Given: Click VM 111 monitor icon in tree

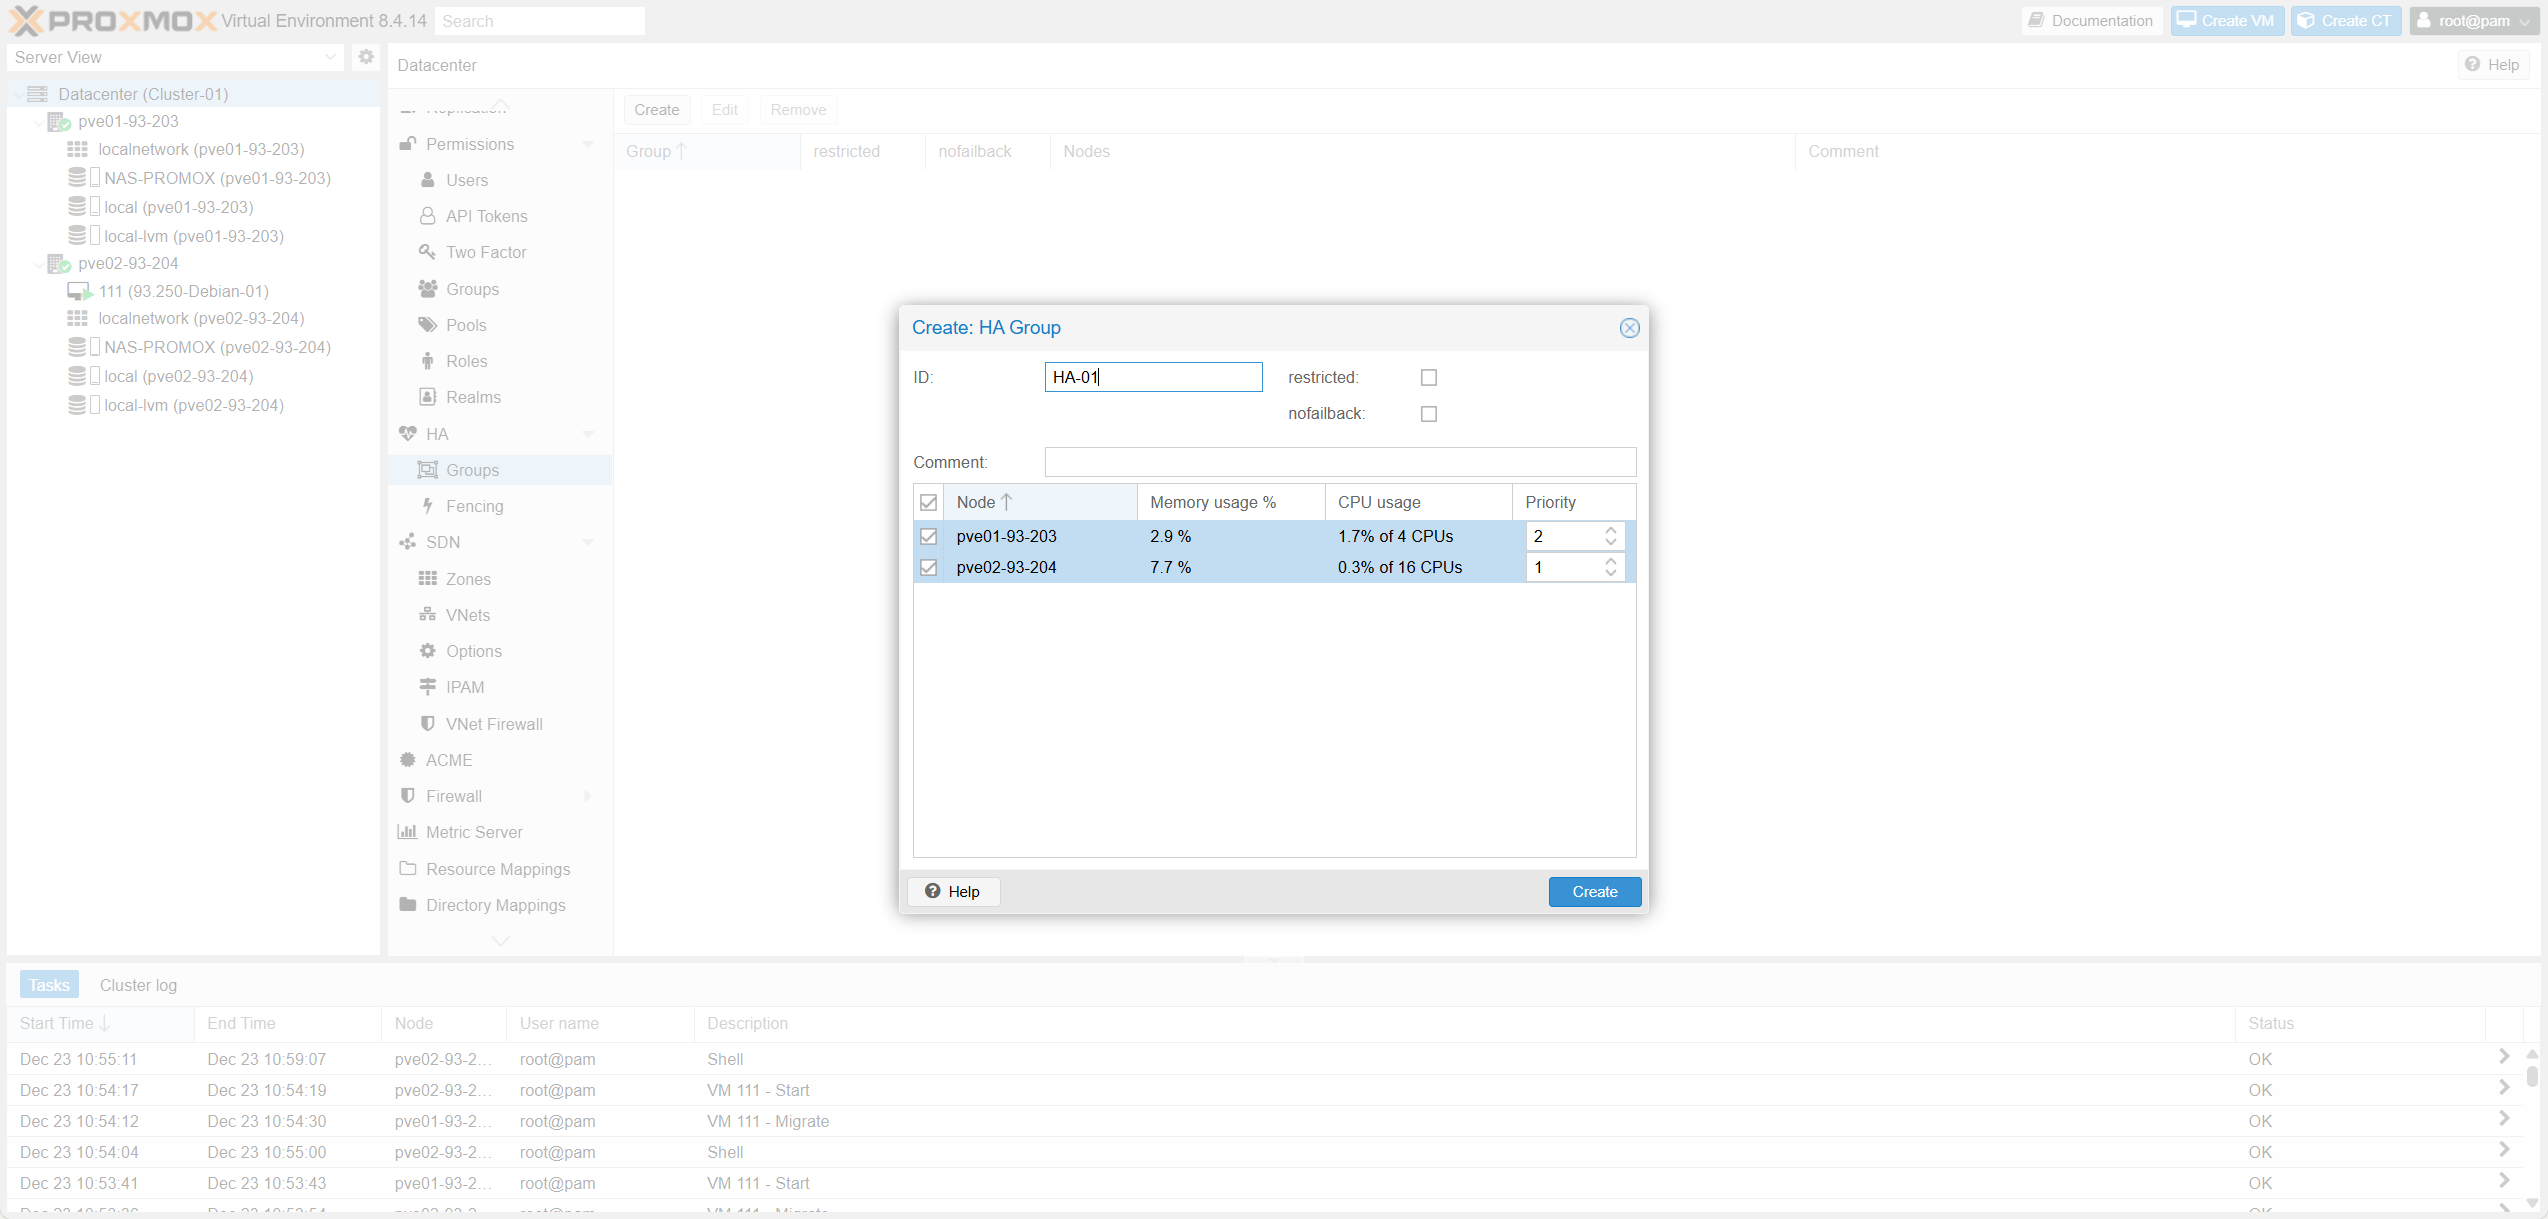Looking at the screenshot, I should (x=79, y=291).
